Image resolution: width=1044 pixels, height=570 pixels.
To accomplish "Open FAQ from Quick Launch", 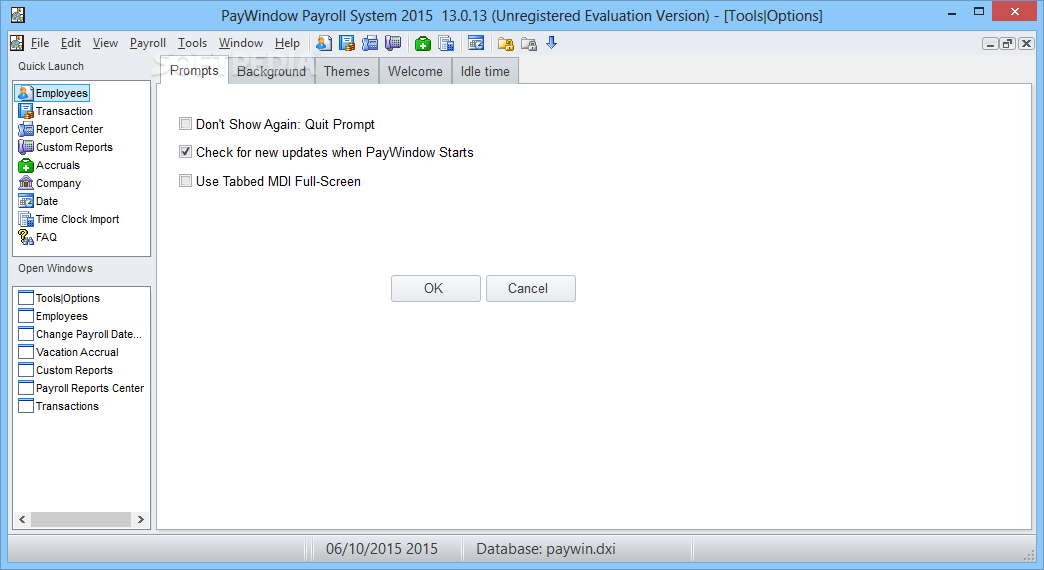I will point(38,237).
